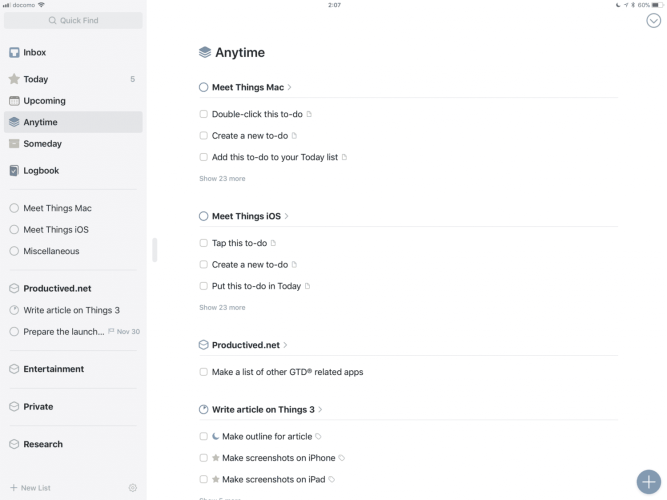
Task: Click battery indicator in status bar
Action: [x=657, y=5]
